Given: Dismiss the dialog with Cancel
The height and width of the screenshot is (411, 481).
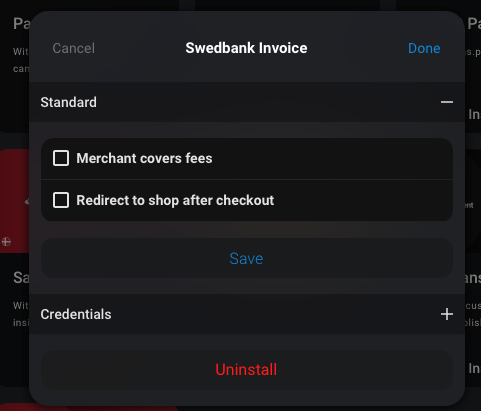Looking at the screenshot, I should [74, 48].
